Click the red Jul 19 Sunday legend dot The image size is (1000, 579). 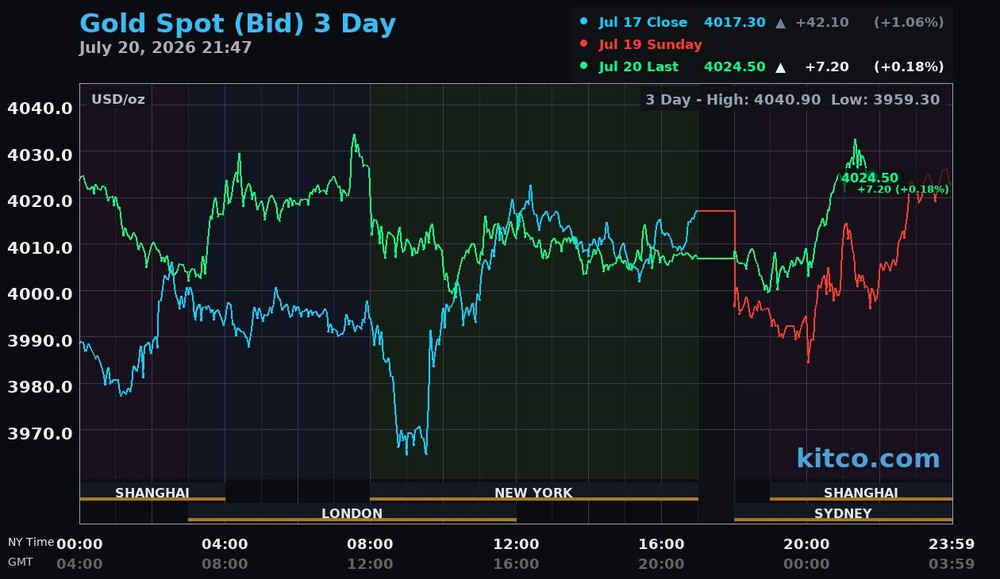(584, 44)
